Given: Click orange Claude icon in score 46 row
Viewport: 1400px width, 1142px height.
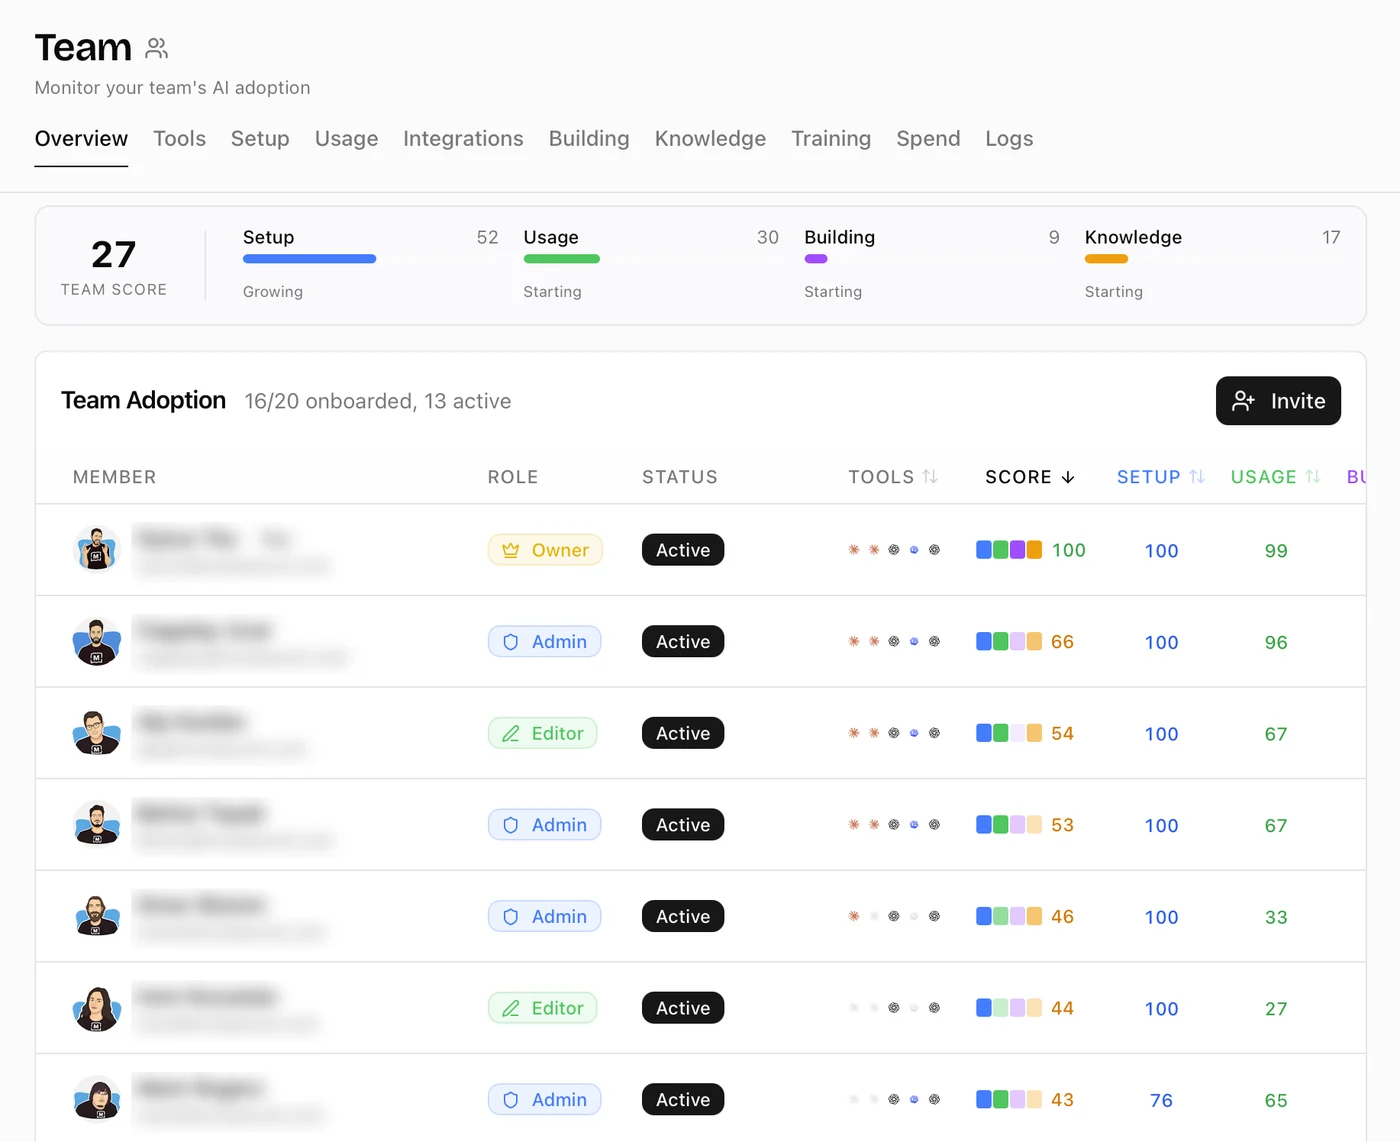Looking at the screenshot, I should click(854, 916).
